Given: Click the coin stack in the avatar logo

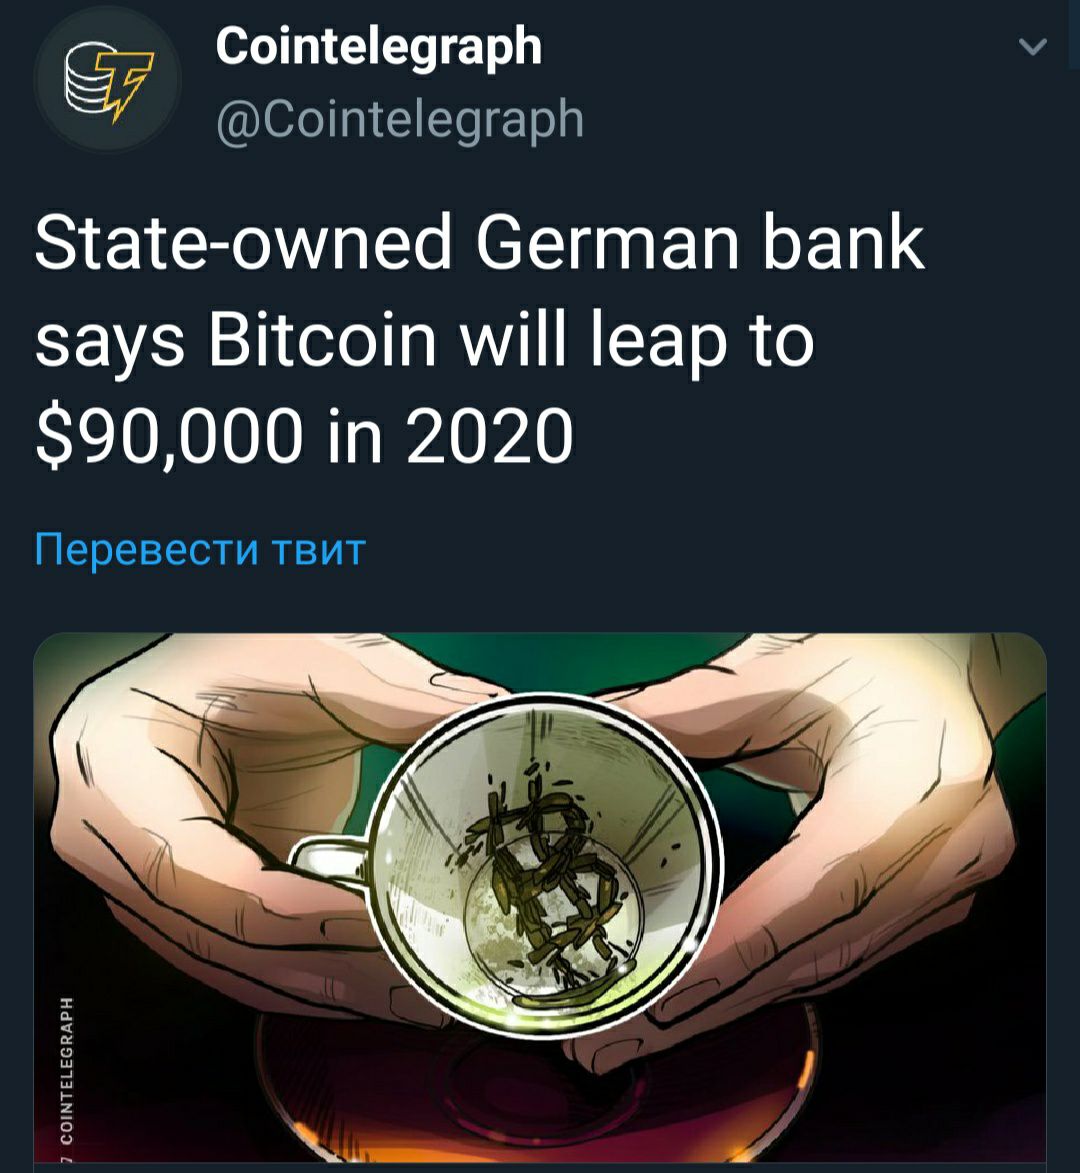Looking at the screenshot, I should pyautogui.click(x=87, y=77).
